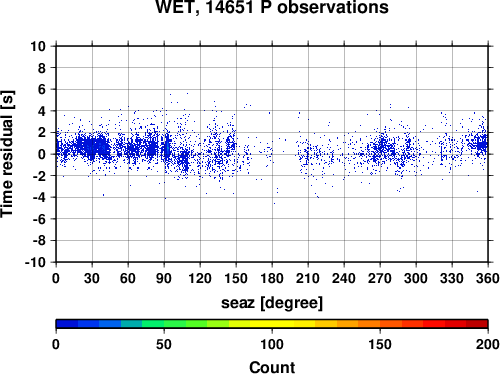Click the y-axis tick label 0
This screenshot has height=374, width=500.
[42, 154]
